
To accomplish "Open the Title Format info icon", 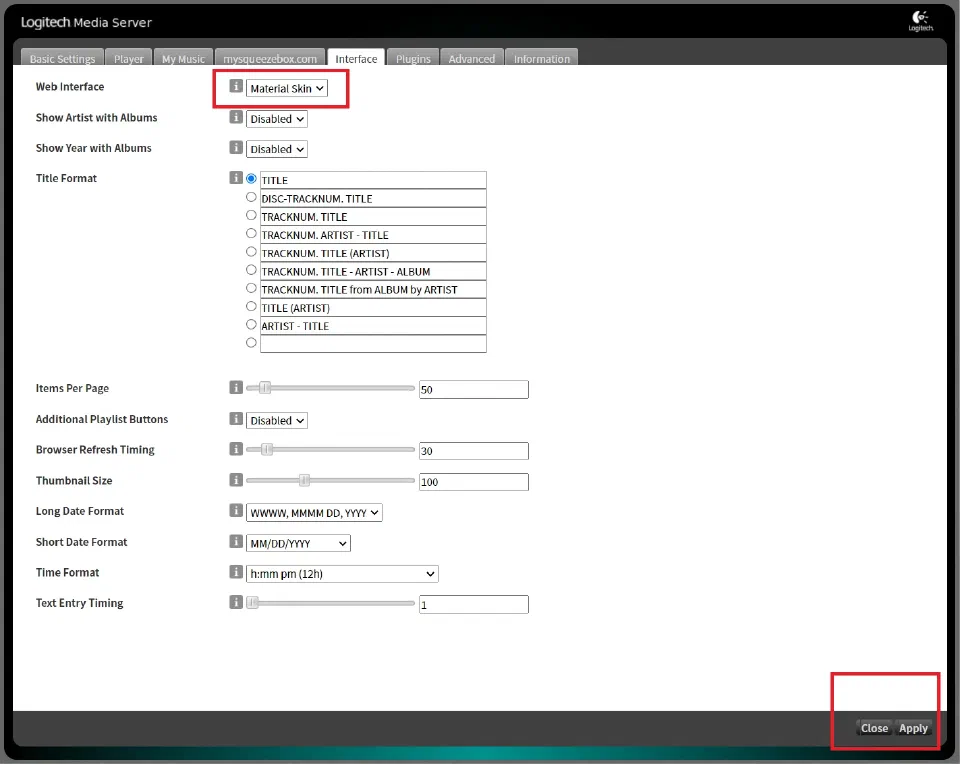I will (236, 178).
